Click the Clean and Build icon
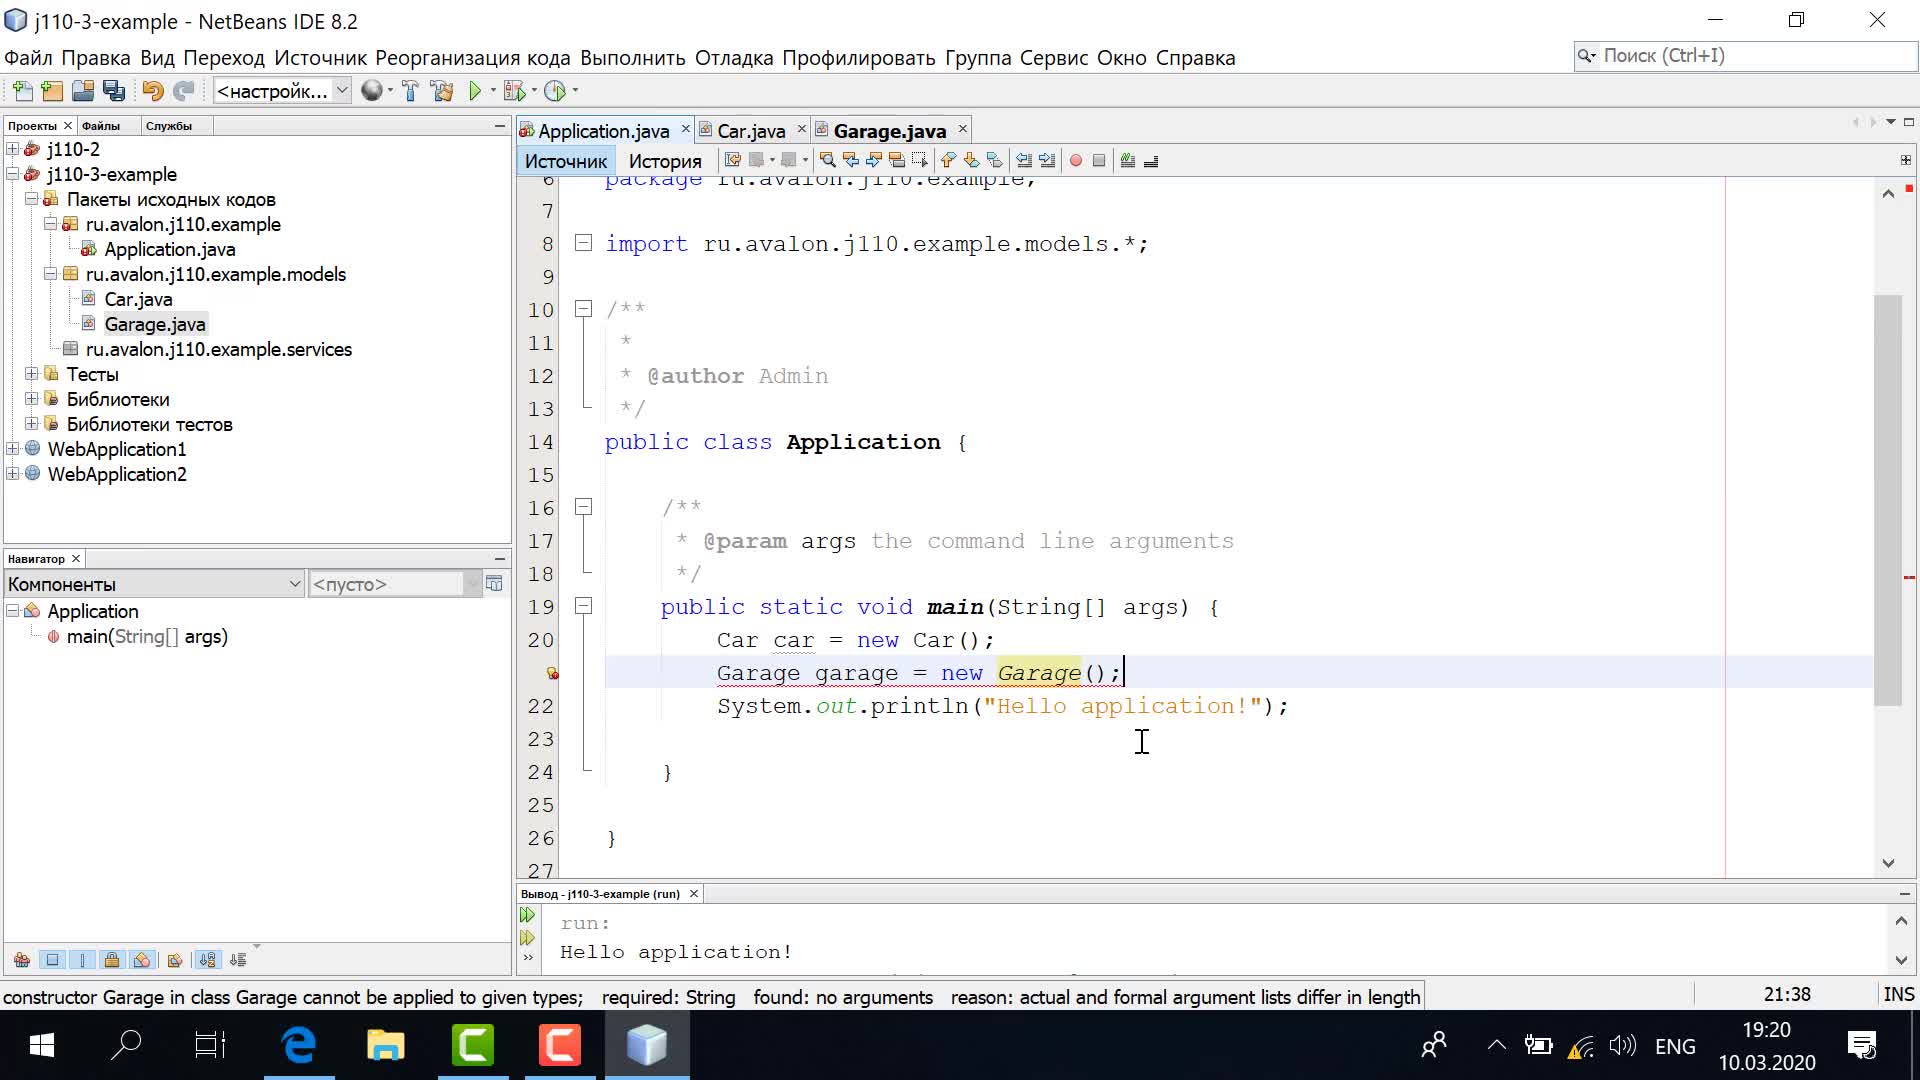1920x1080 pixels. (x=441, y=91)
